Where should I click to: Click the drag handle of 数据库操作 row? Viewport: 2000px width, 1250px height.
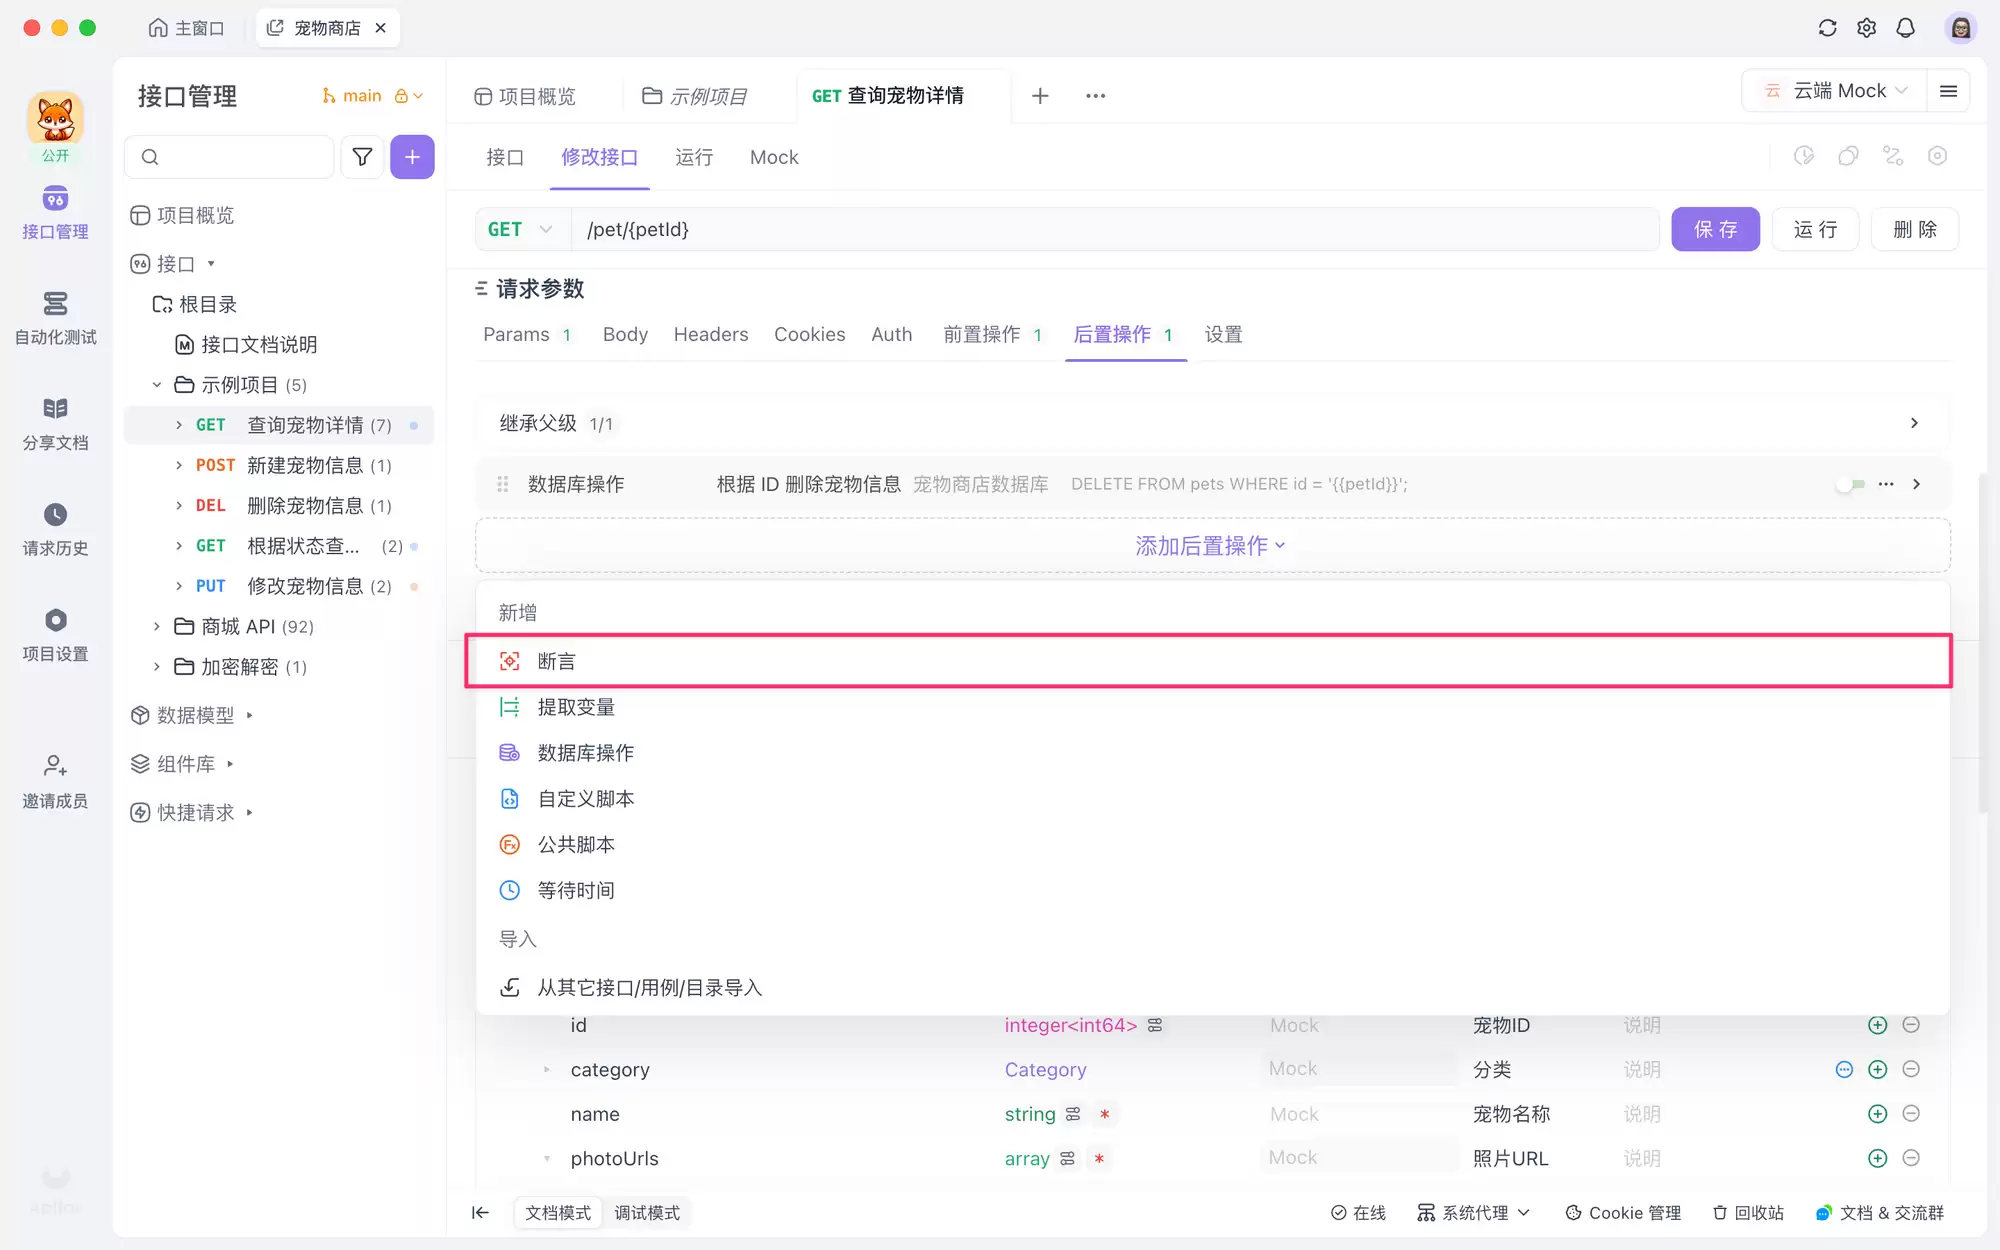(503, 484)
